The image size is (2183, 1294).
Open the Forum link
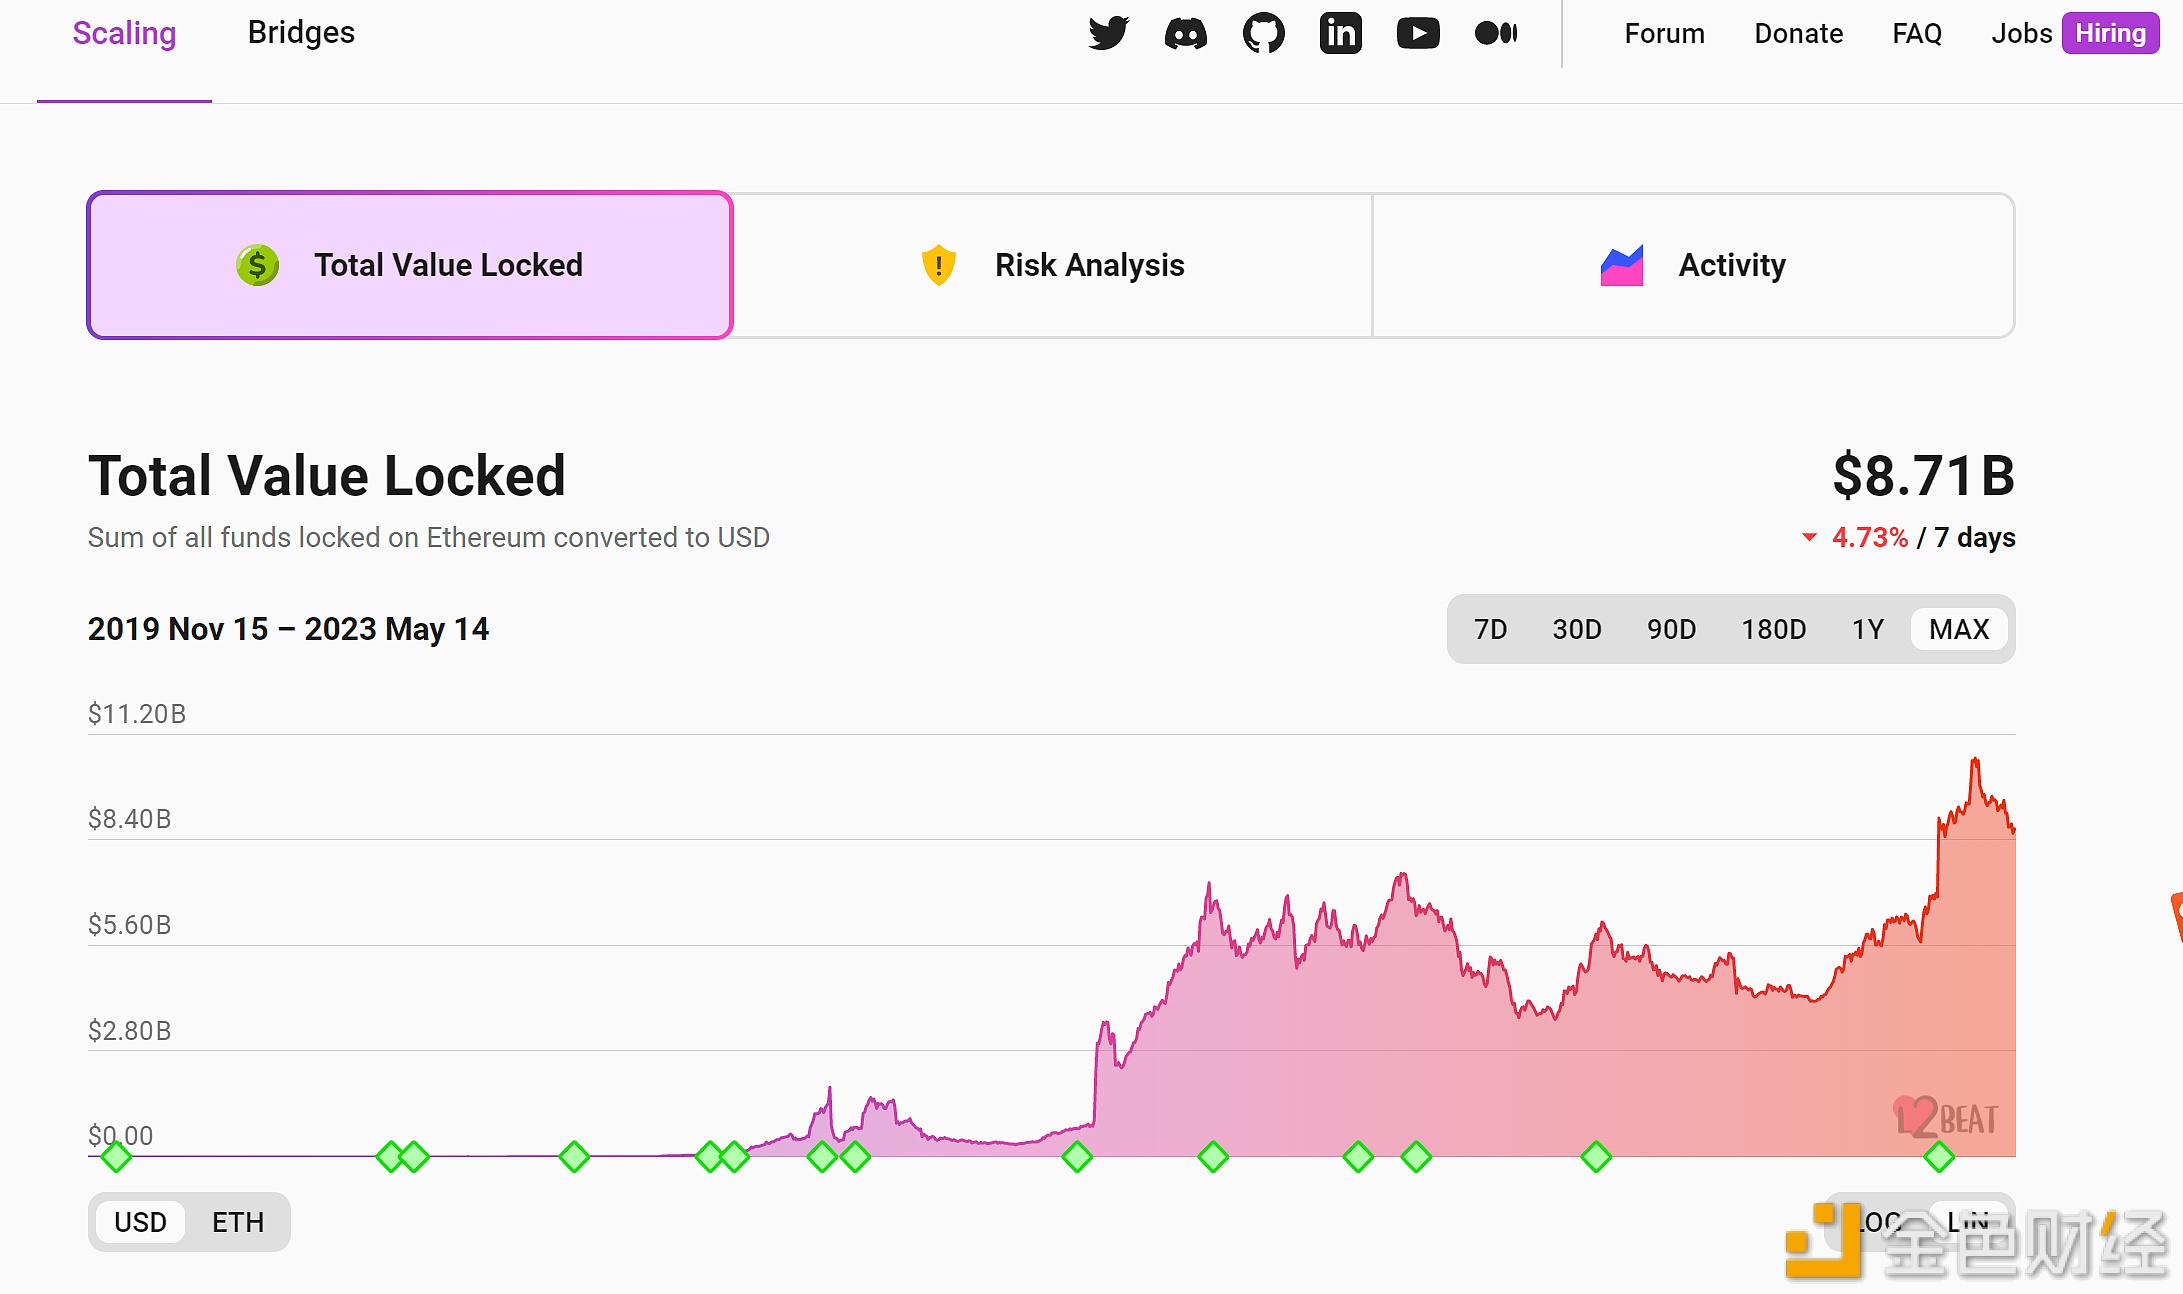(x=1664, y=33)
